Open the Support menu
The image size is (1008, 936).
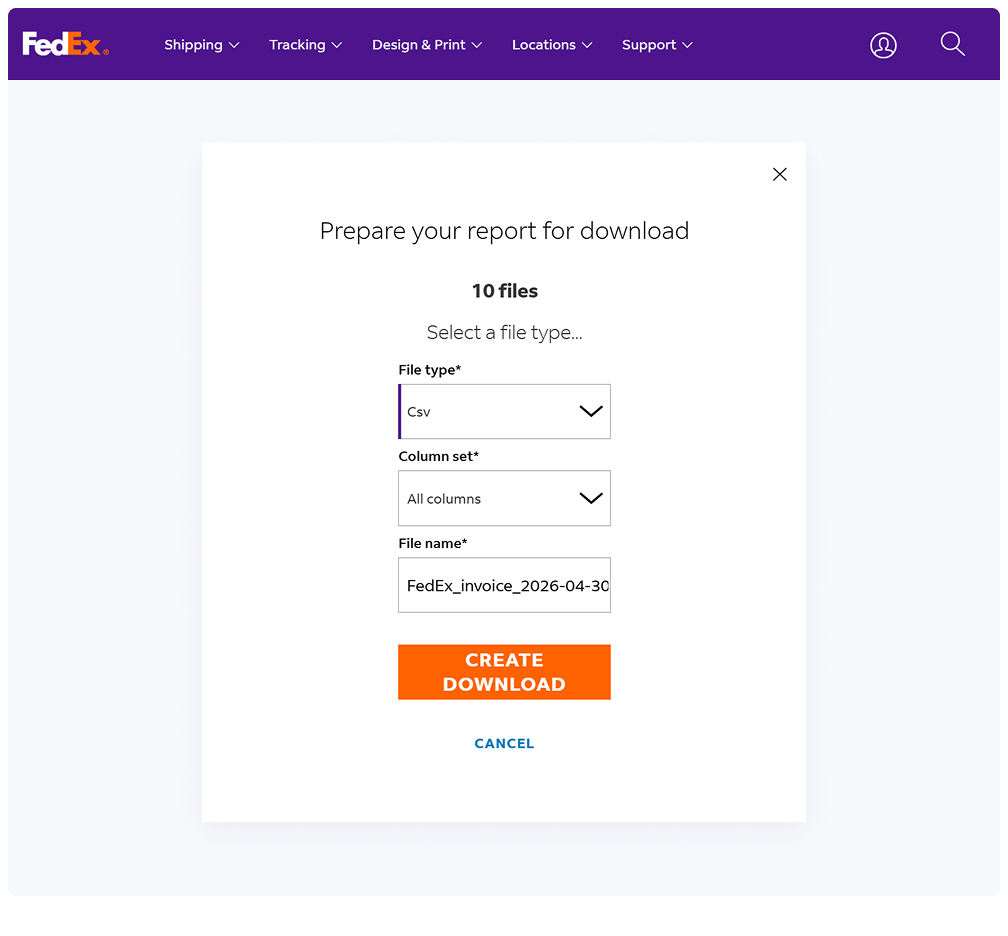[657, 45]
